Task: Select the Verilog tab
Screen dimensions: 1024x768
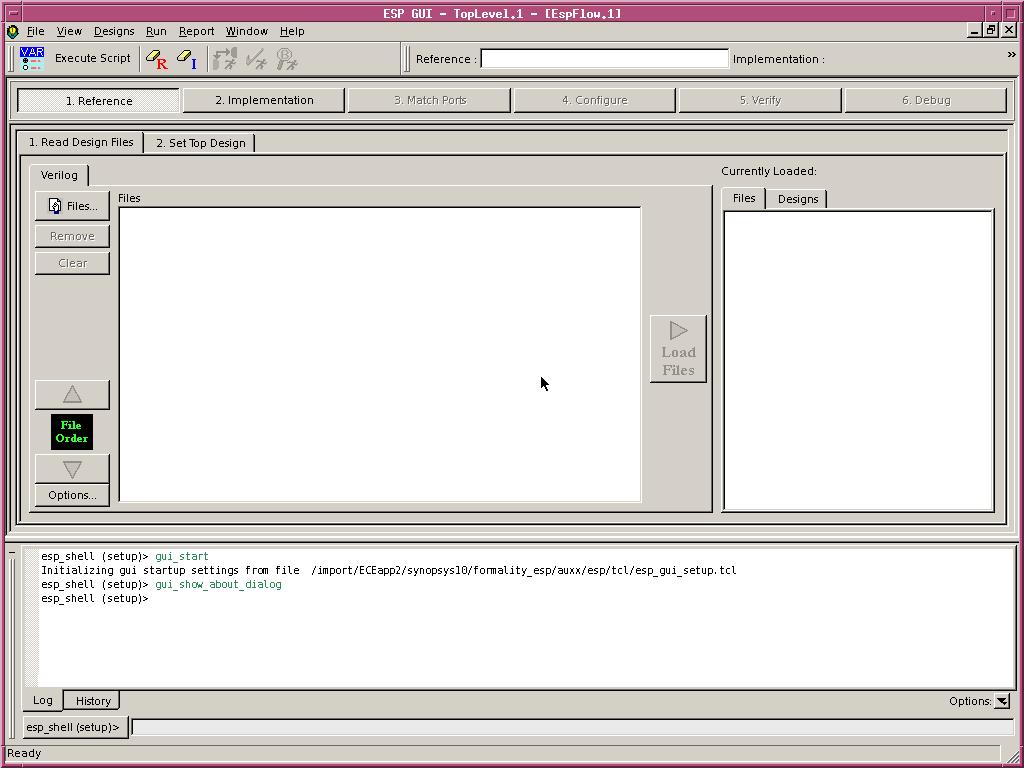Action: (59, 175)
